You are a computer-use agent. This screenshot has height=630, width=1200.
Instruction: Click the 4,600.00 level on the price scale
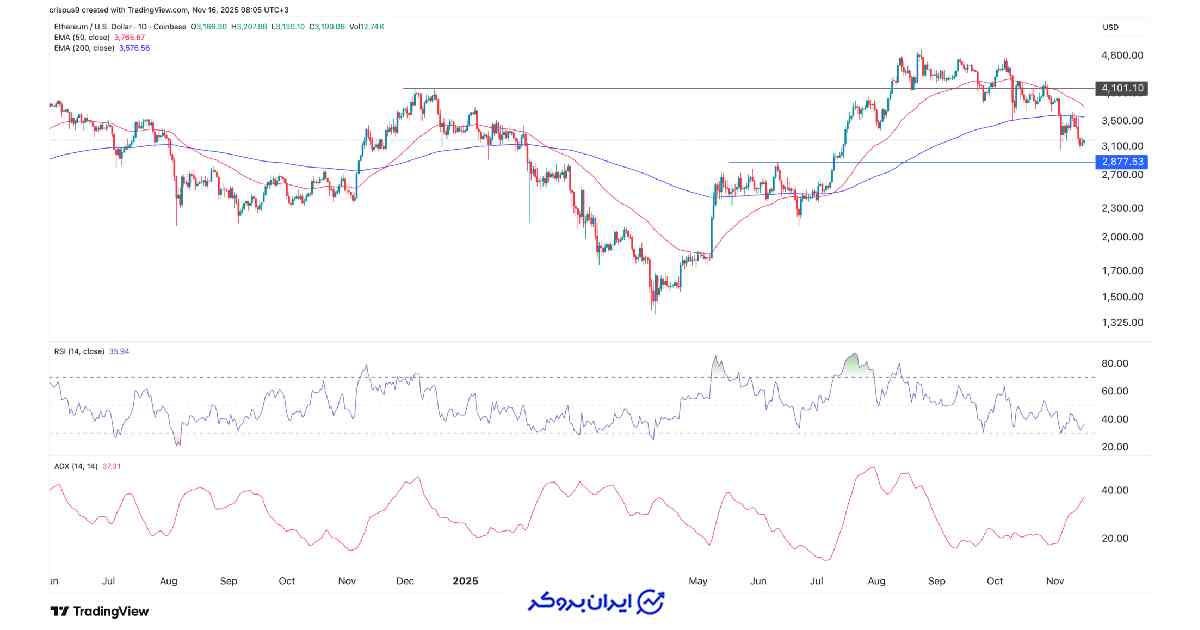[1122, 56]
